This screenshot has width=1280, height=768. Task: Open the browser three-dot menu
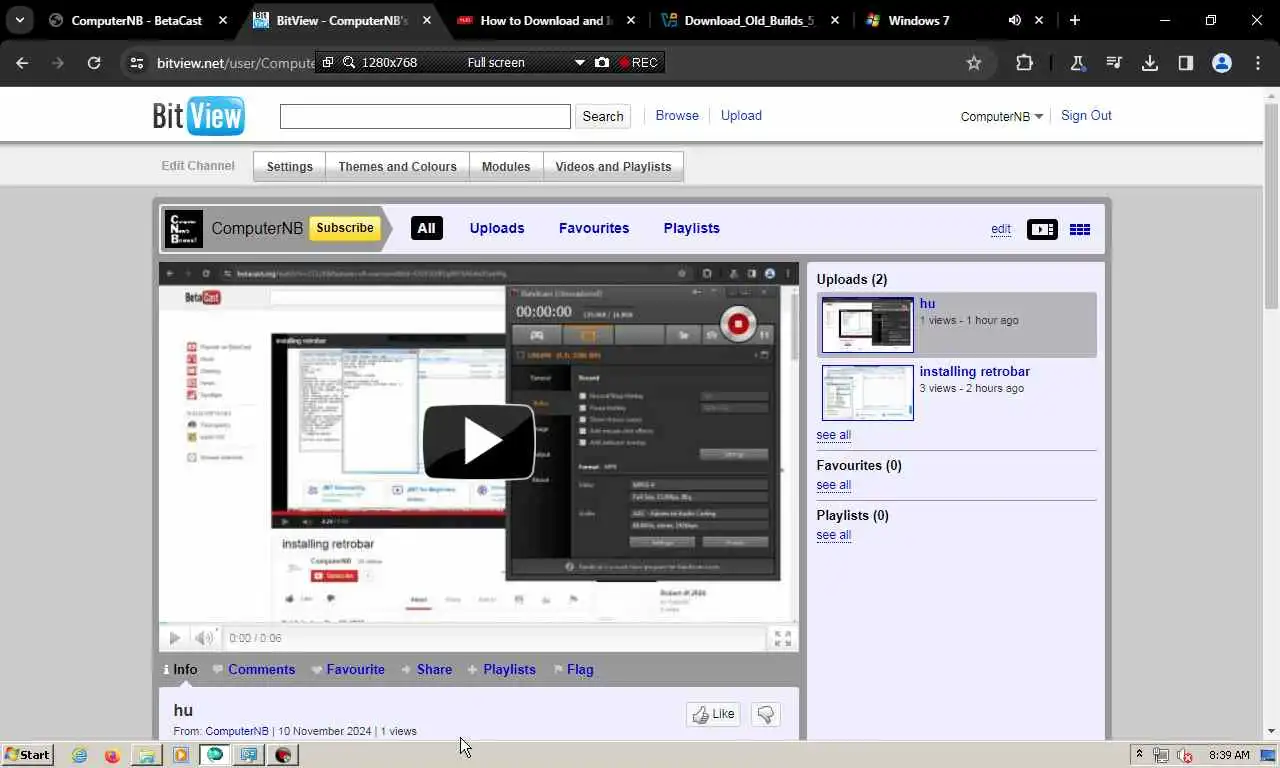(1258, 63)
